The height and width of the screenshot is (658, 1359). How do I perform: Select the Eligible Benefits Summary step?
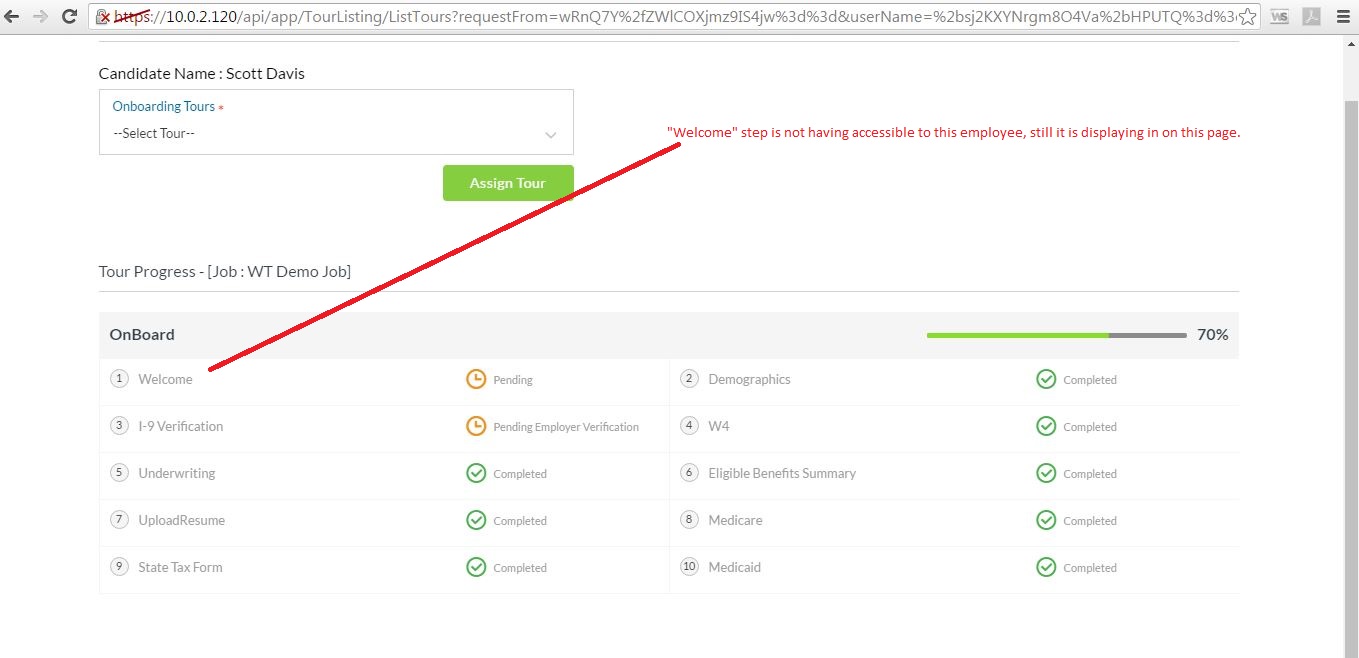(781, 473)
